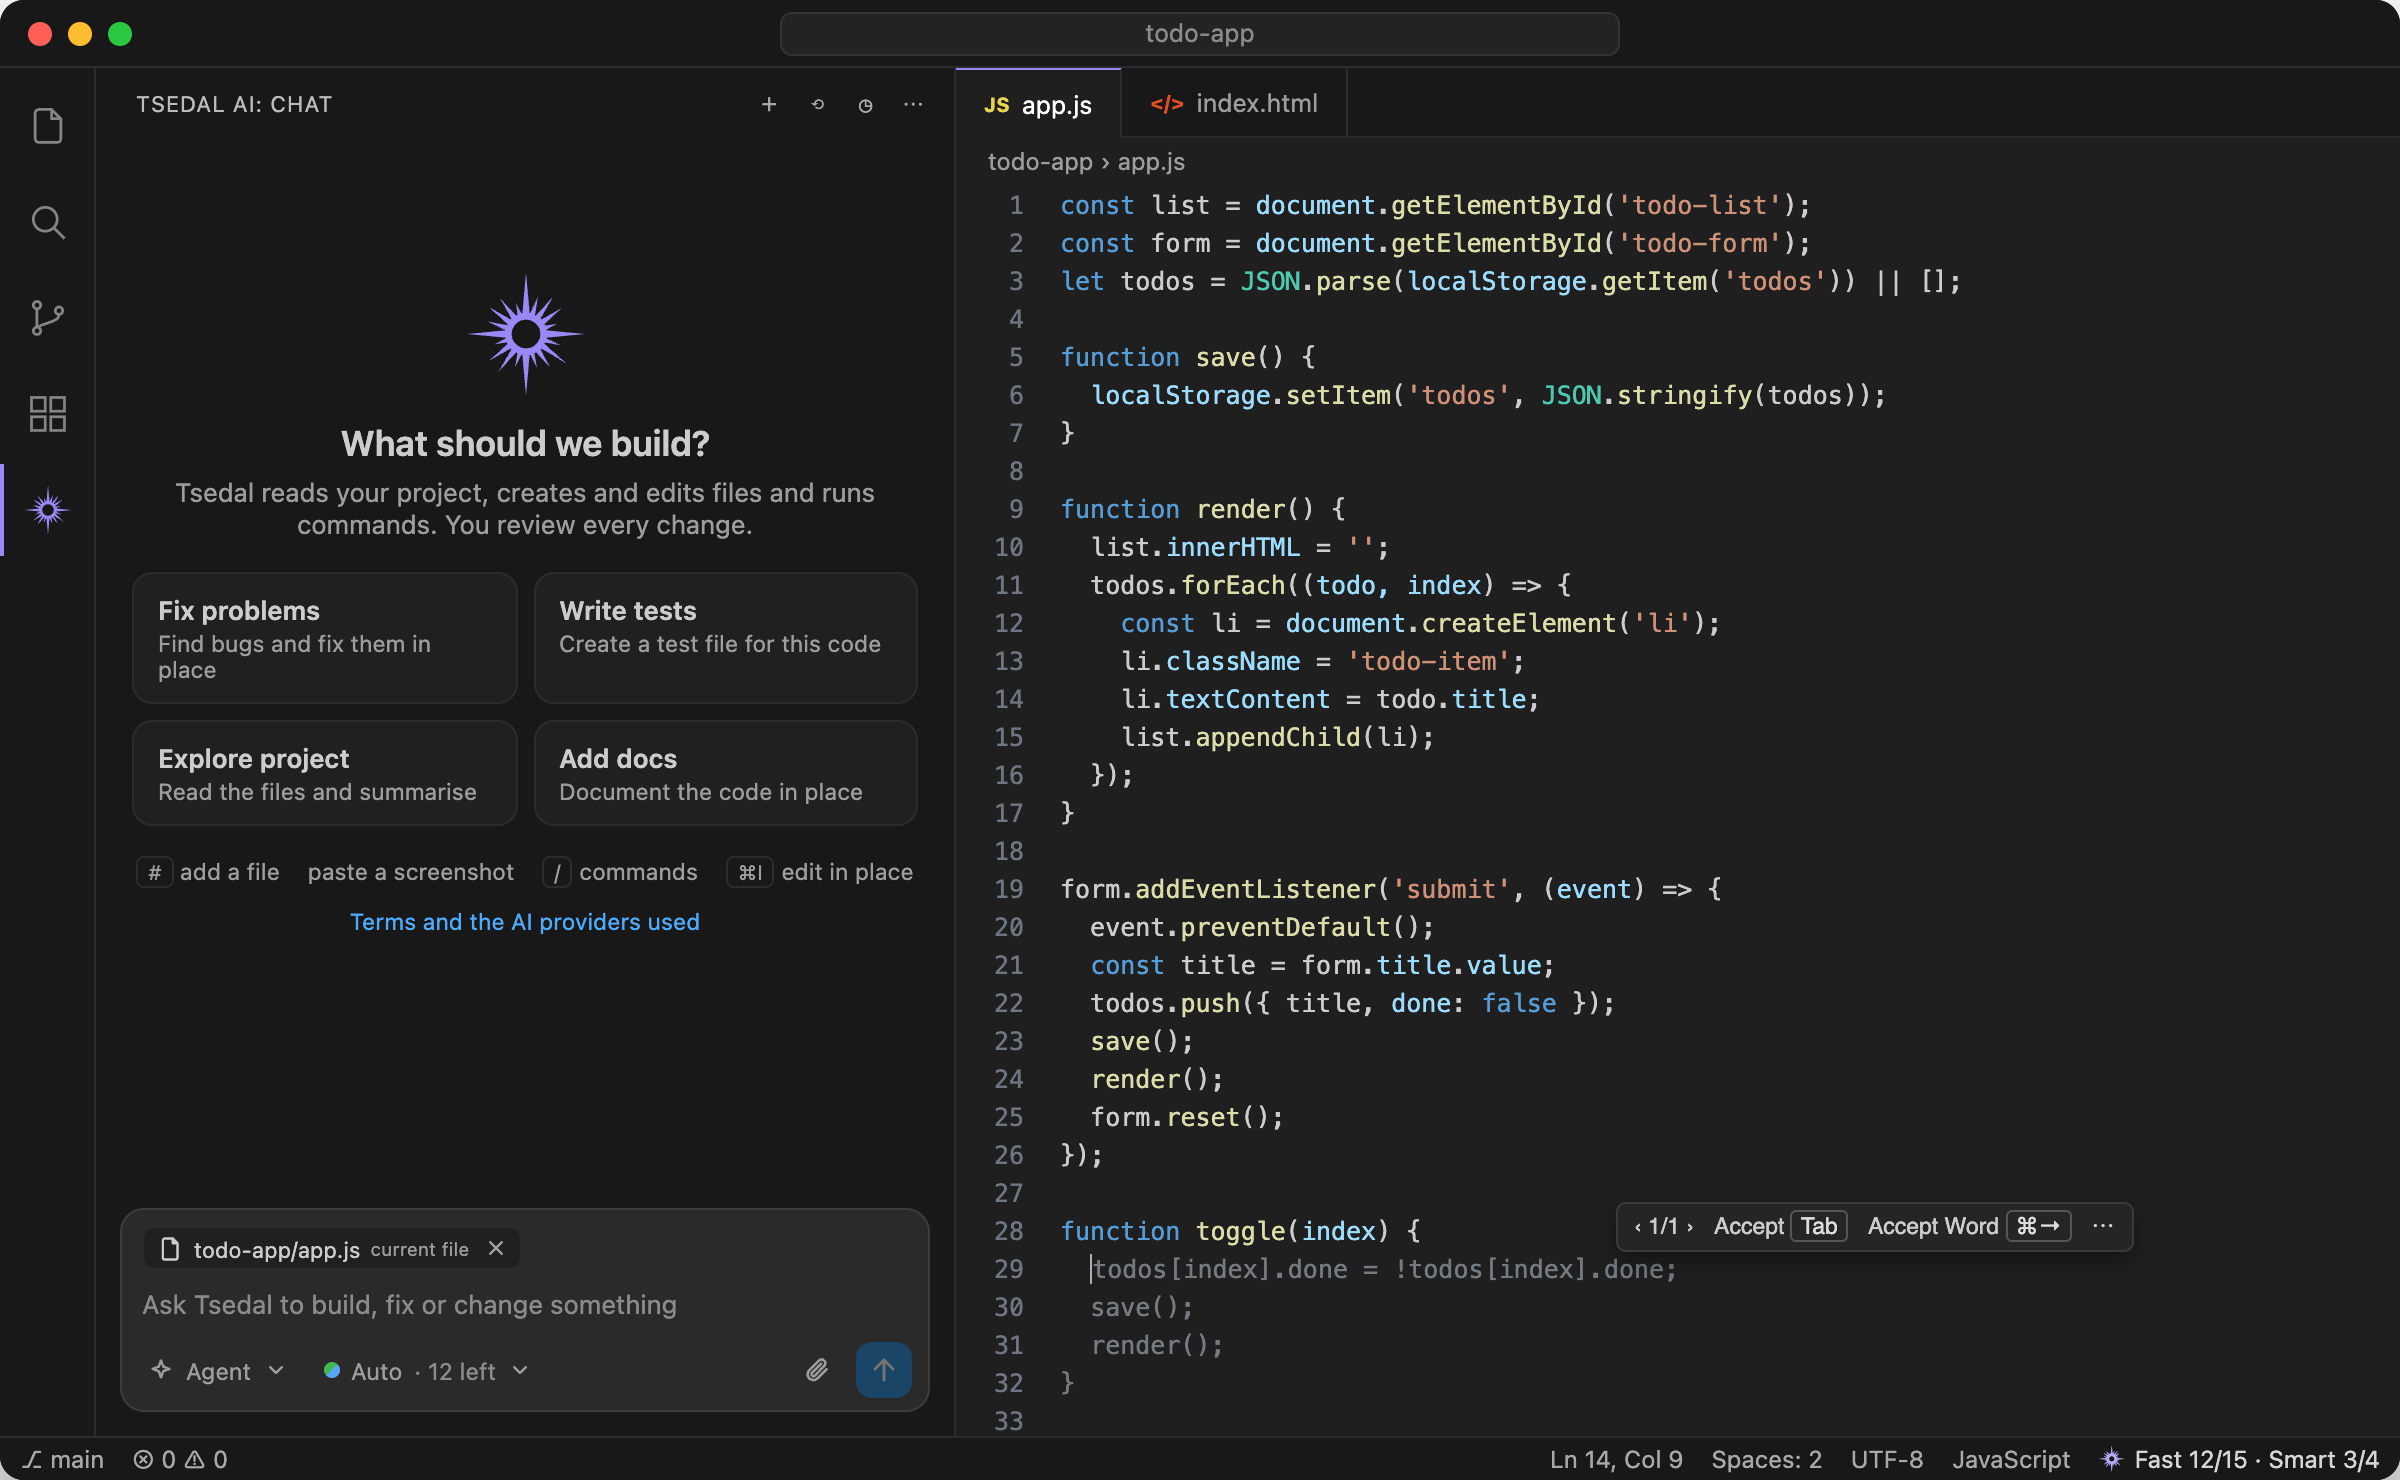Attach a file with paperclip icon
Screen dimensions: 2400x1480
pos(817,1370)
